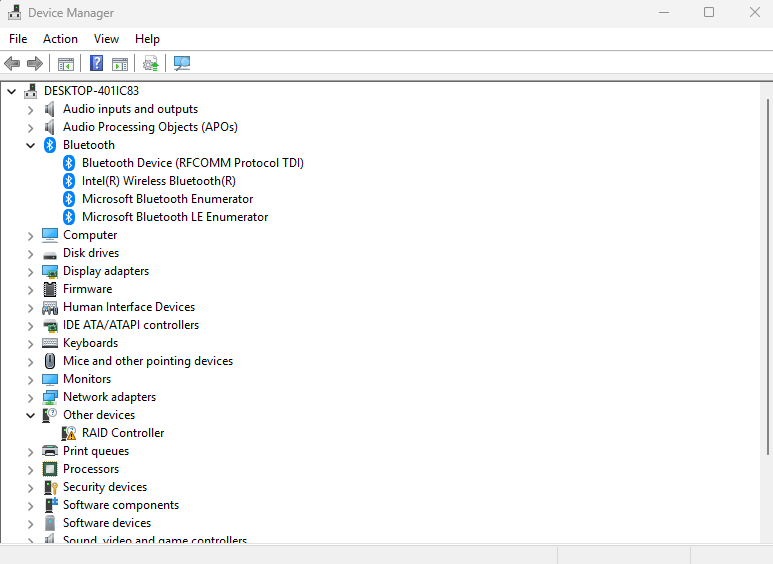Click the RAID Controller warning icon
773x564 pixels.
point(69,433)
